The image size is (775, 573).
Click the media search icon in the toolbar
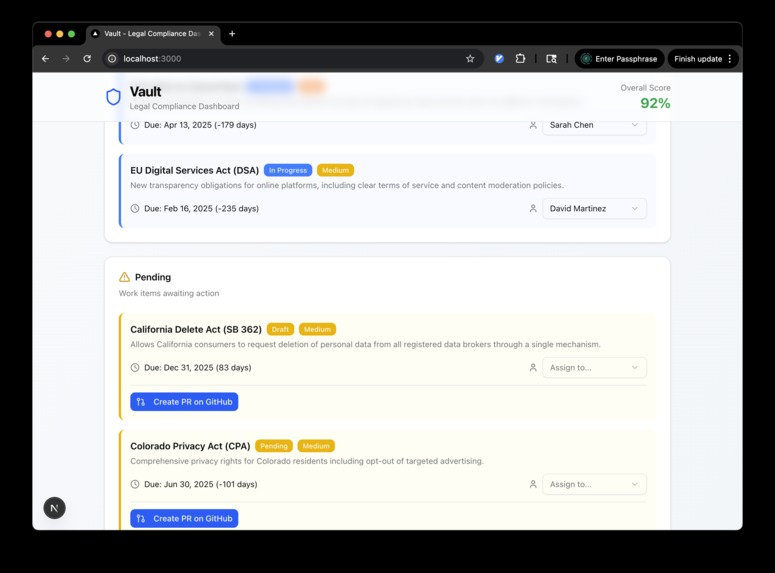point(551,59)
